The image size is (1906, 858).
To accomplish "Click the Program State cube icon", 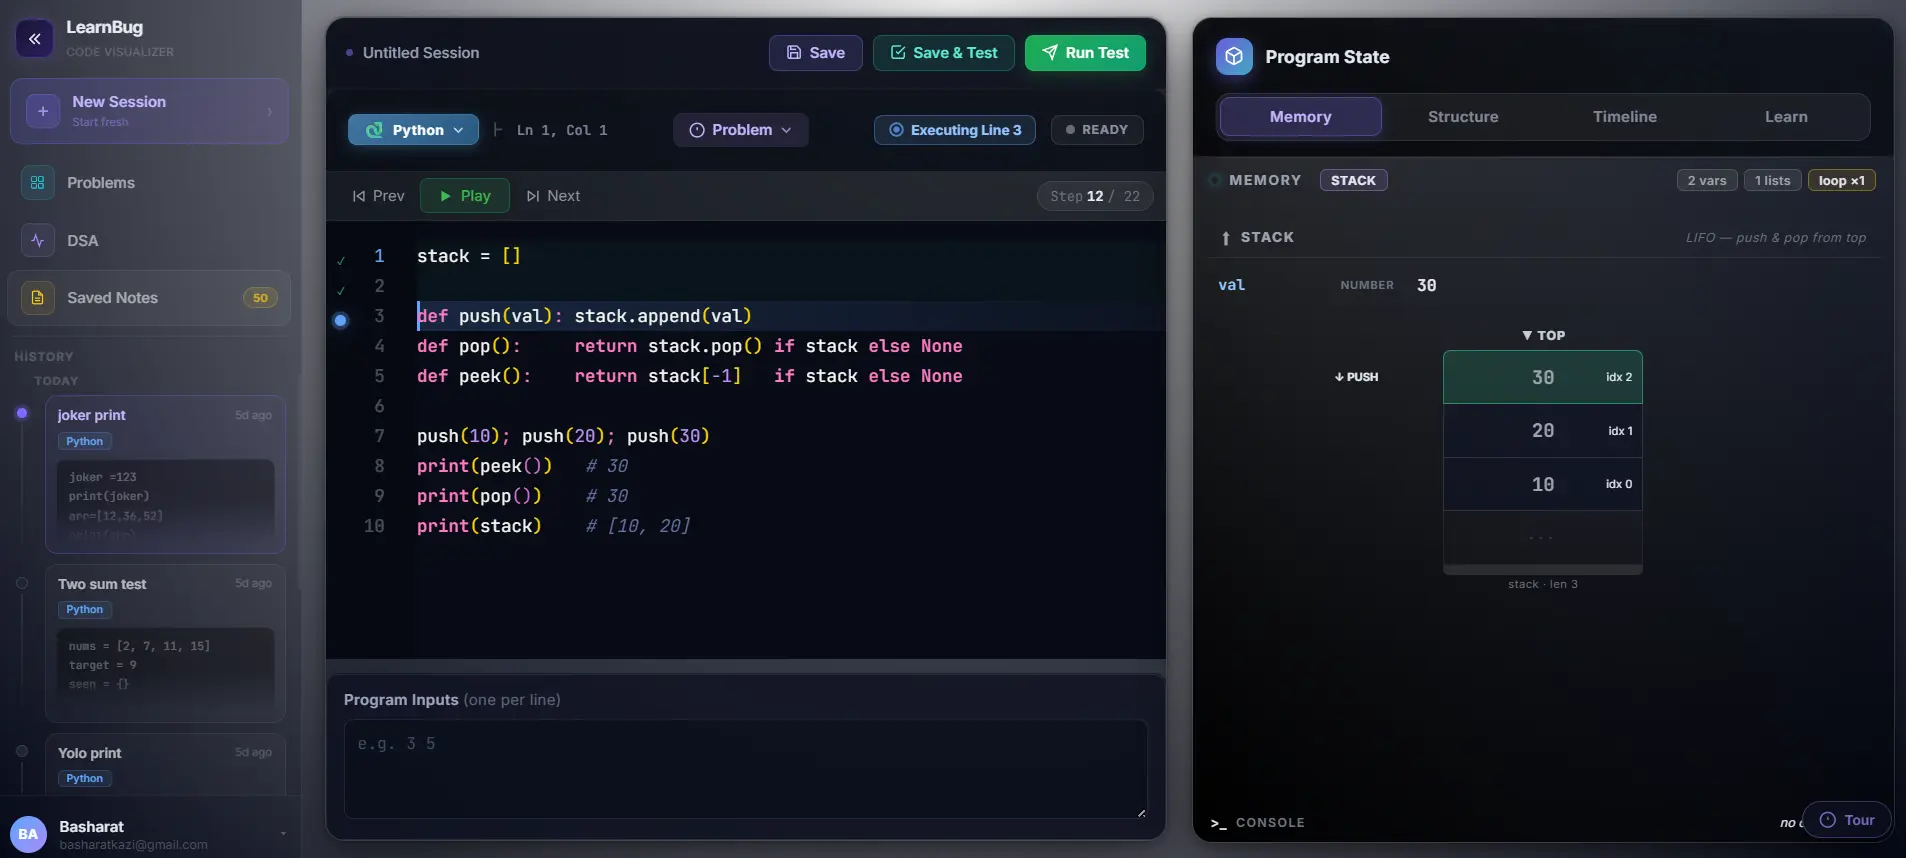I will [1234, 57].
